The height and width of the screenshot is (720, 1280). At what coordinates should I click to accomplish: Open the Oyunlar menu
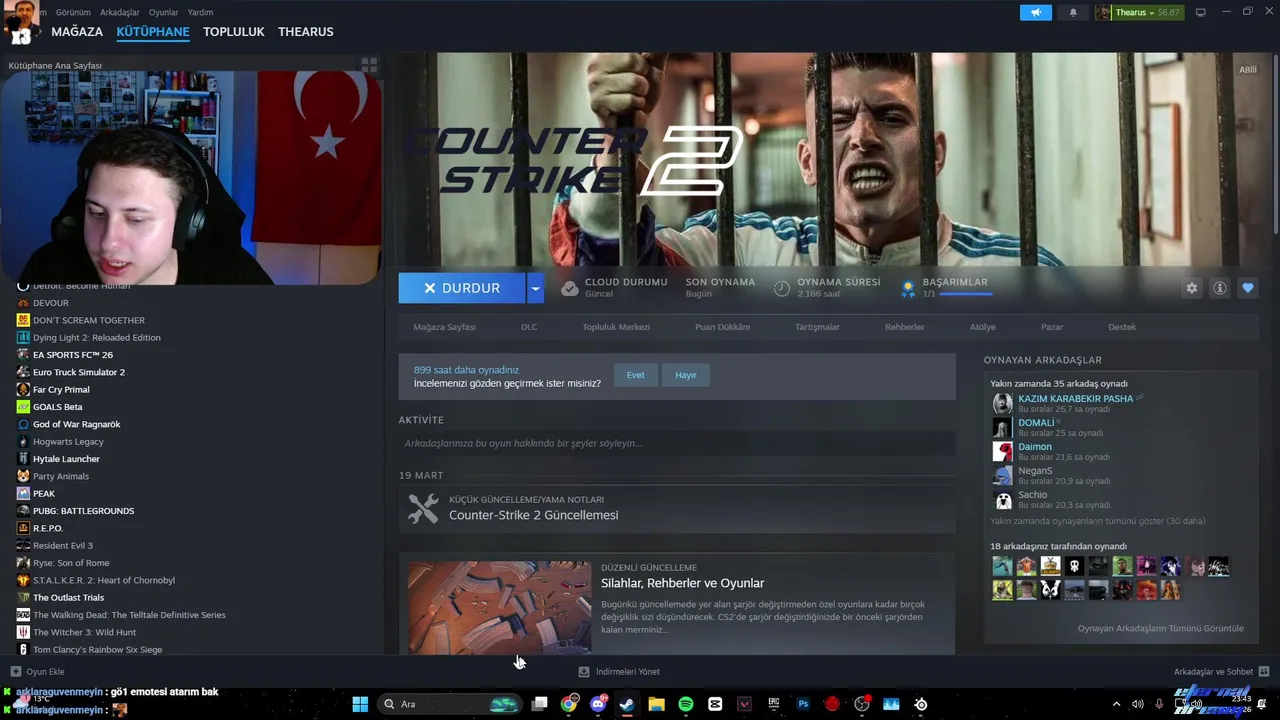163,12
